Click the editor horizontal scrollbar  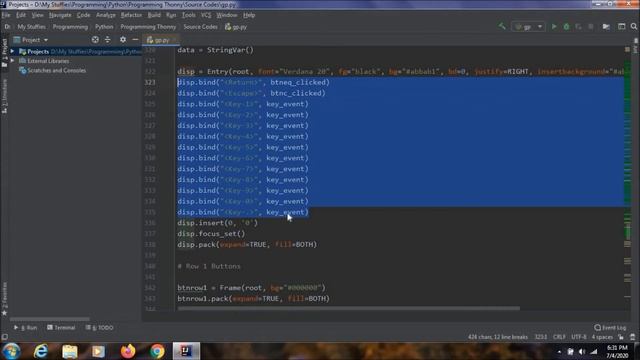349,309
